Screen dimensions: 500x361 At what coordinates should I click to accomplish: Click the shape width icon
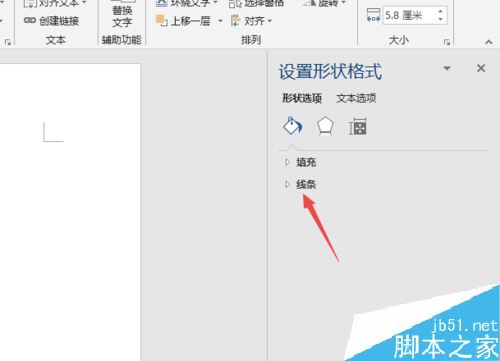(x=373, y=15)
